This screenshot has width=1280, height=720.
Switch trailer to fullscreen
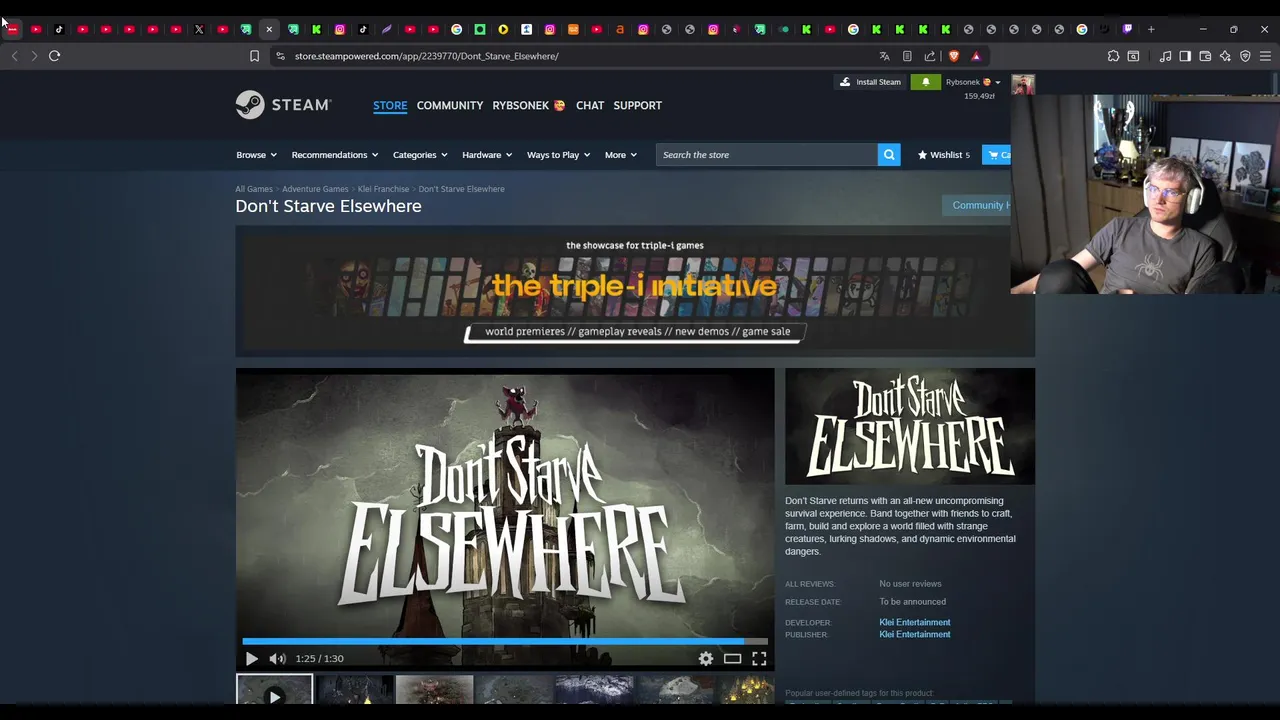759,658
